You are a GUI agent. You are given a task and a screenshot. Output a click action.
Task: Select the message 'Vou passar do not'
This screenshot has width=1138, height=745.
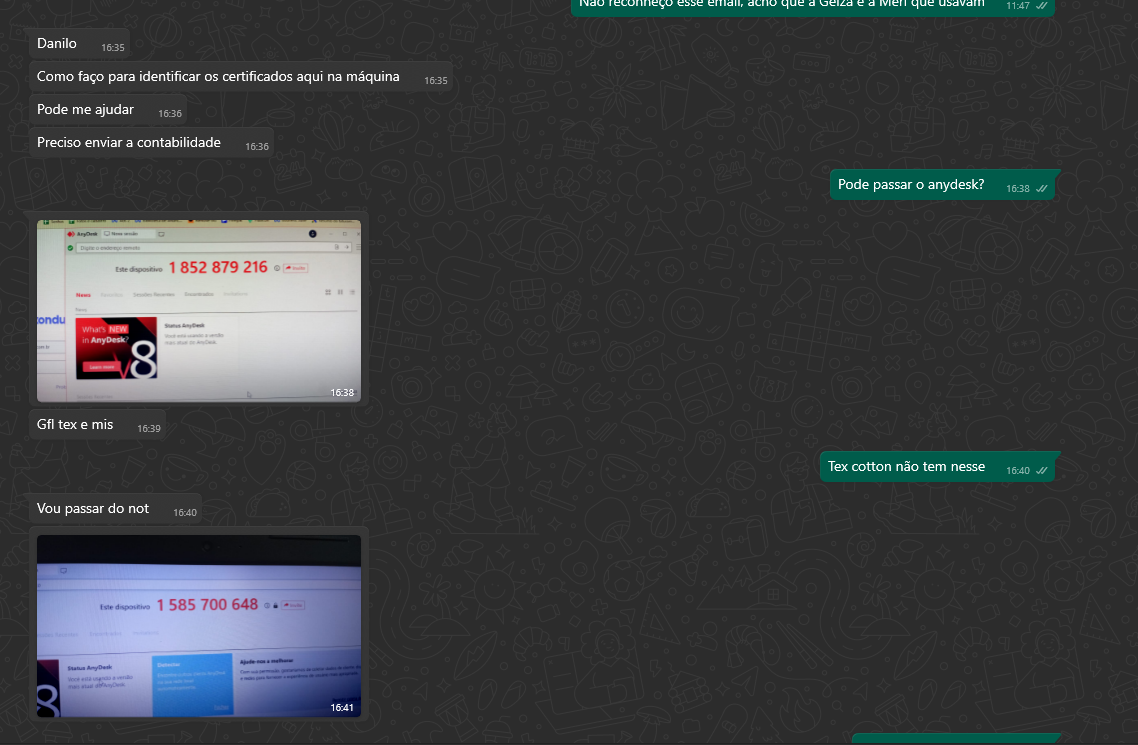coord(115,509)
